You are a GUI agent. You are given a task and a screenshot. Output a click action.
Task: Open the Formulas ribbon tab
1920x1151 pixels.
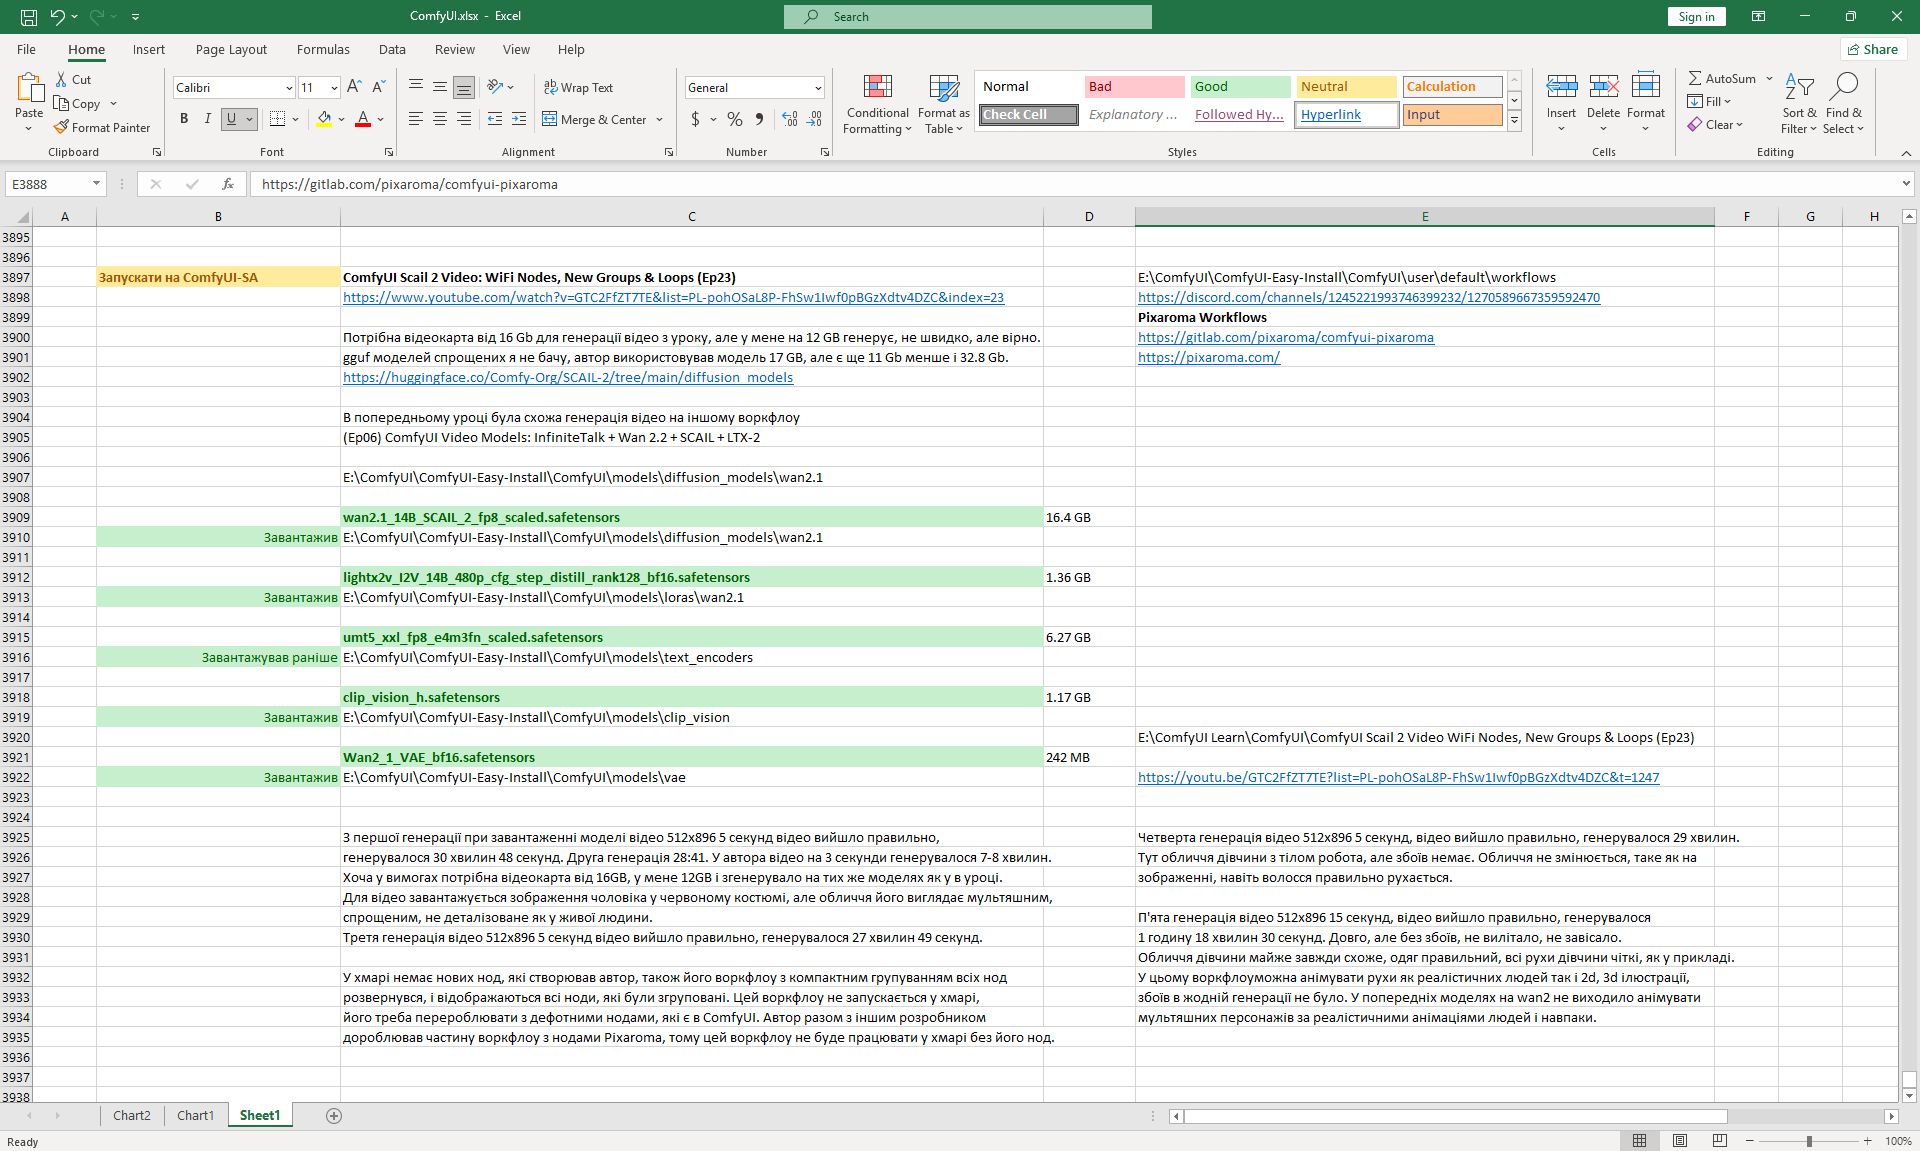click(323, 49)
